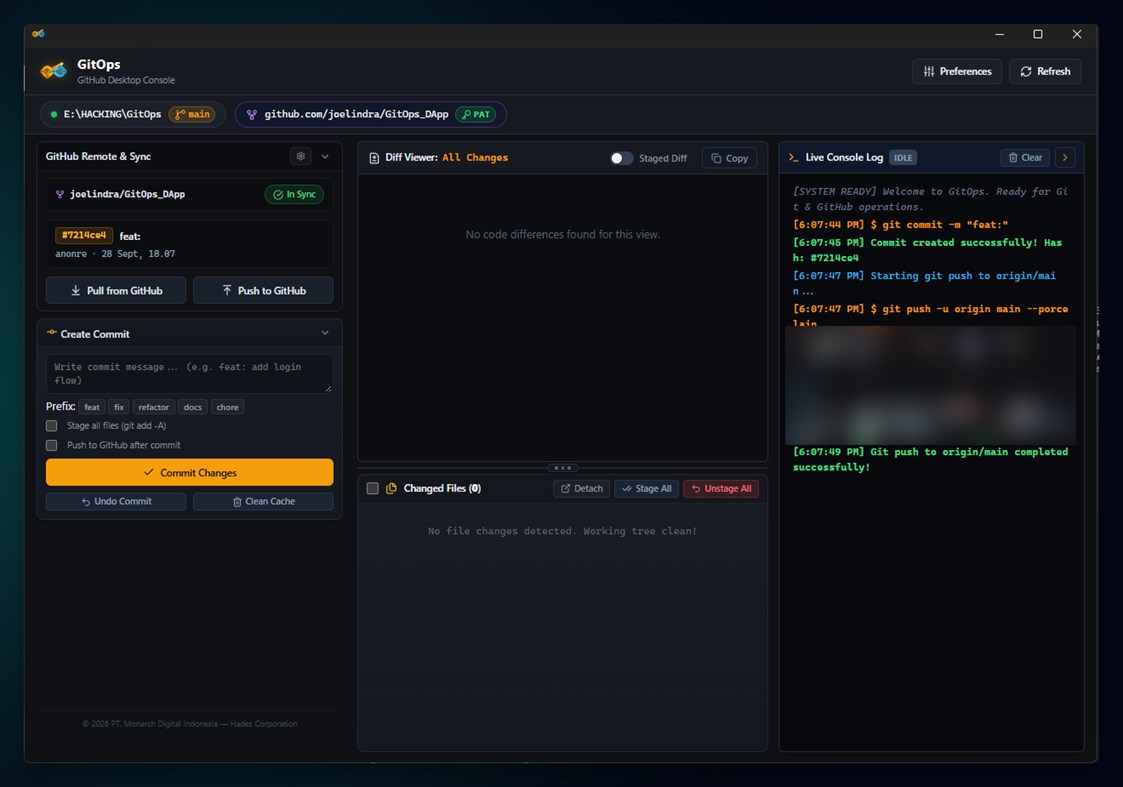Click the Create Commit header icon
This screenshot has height=787, width=1123.
[x=52, y=333]
